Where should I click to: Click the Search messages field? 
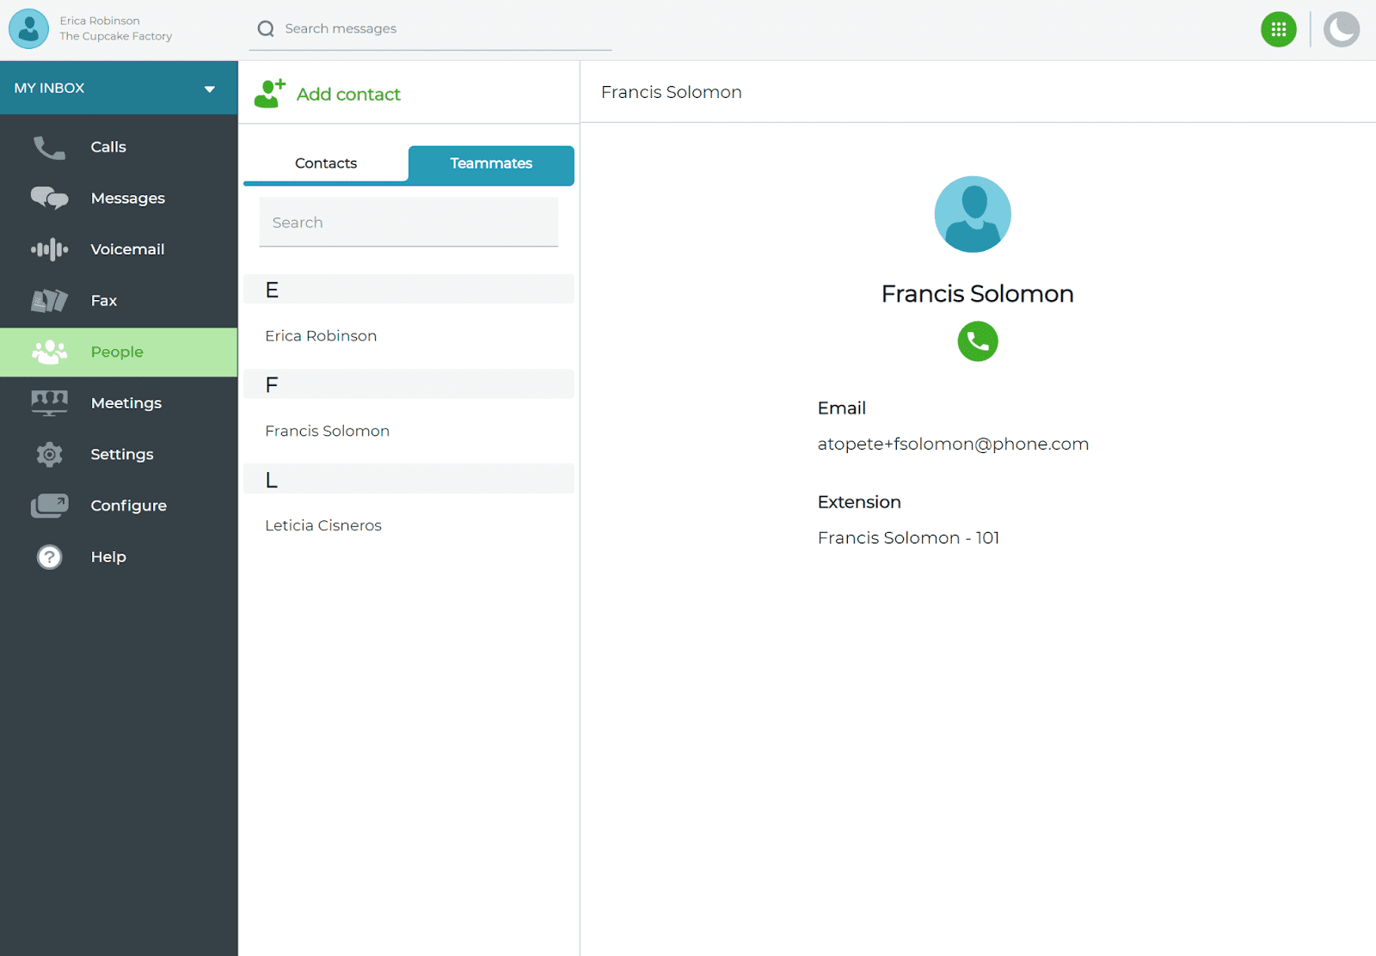[x=430, y=28]
